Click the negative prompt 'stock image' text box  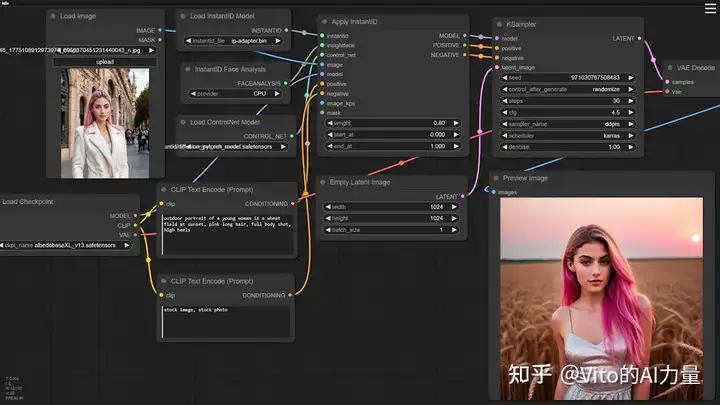pos(226,322)
